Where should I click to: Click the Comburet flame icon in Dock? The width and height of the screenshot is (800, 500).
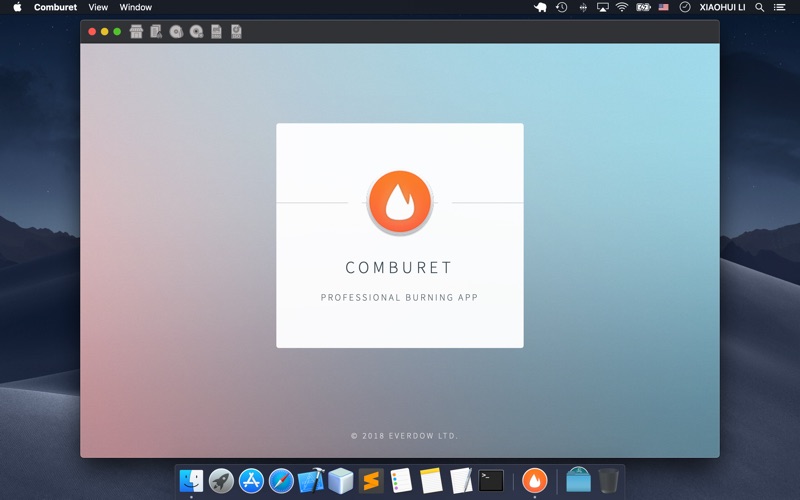pyautogui.click(x=535, y=481)
